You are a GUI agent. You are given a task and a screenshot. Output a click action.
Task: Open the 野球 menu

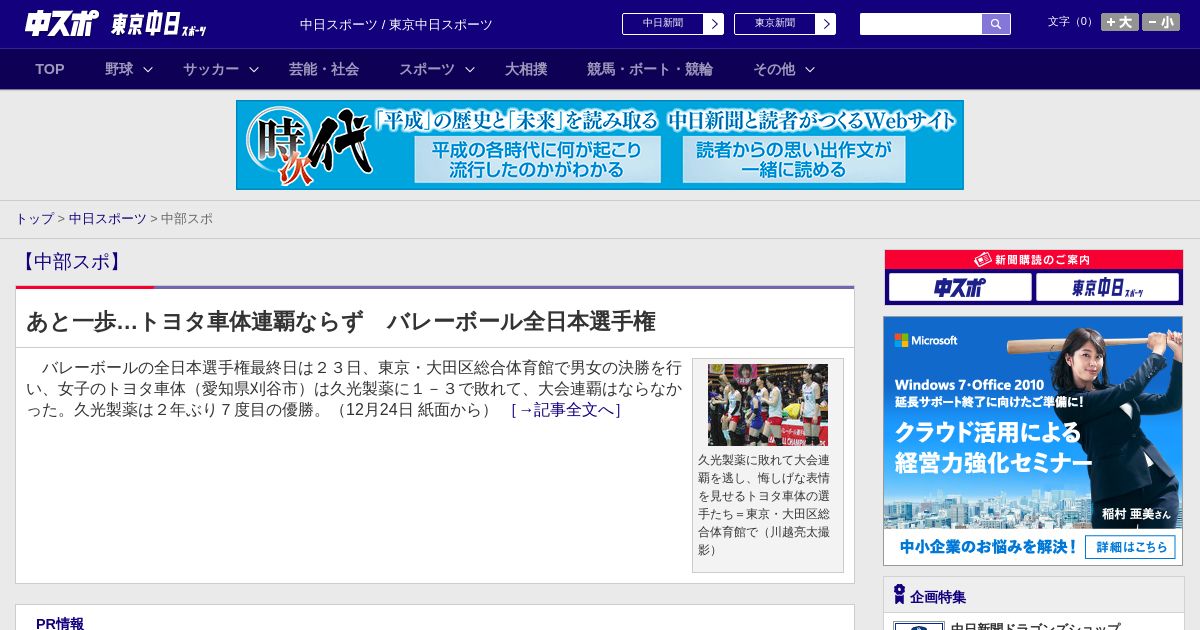click(119, 69)
